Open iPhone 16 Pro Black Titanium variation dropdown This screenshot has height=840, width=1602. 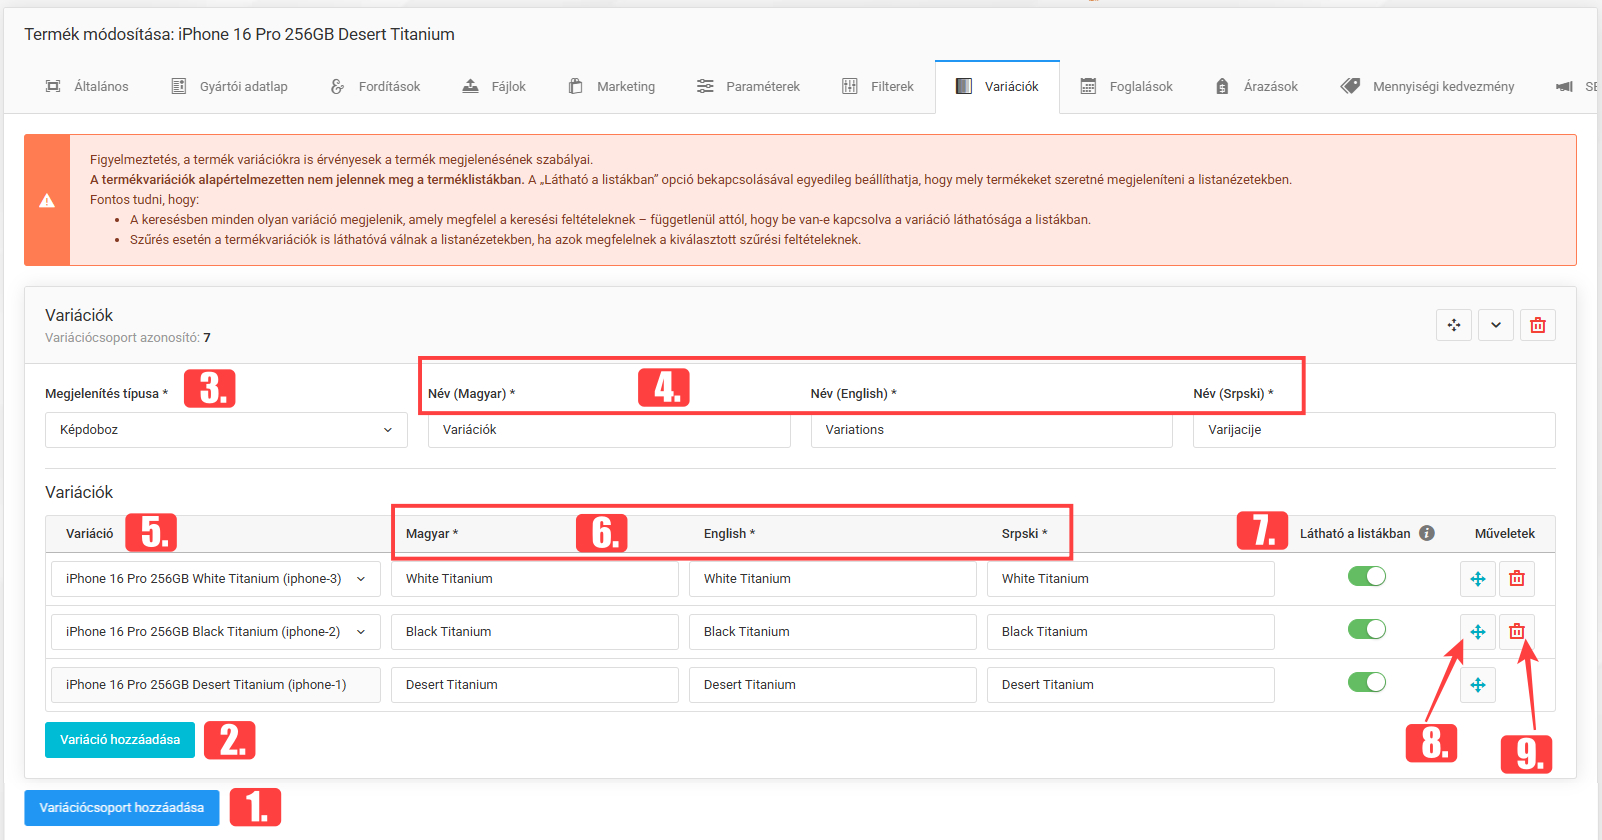click(215, 632)
